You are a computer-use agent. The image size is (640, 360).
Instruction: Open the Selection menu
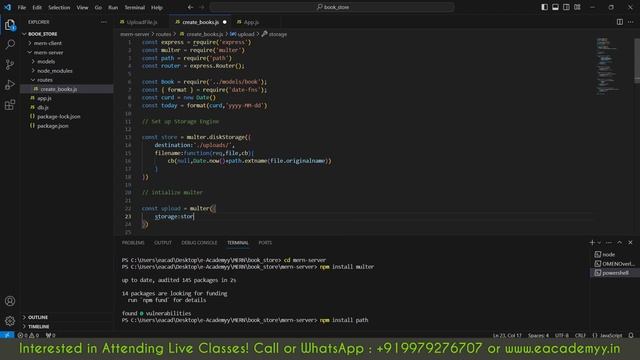(x=59, y=7)
